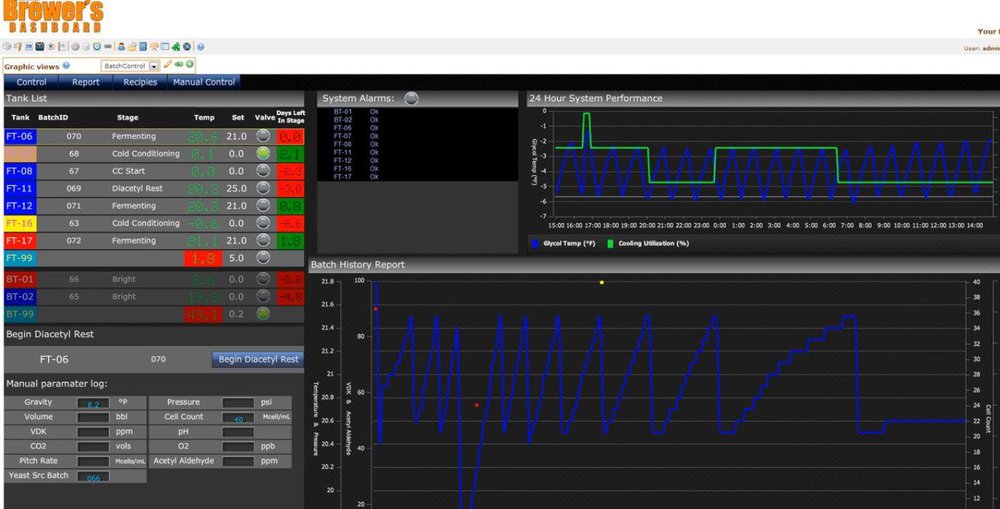Image resolution: width=1000 pixels, height=509 pixels.
Task: Click the gray gear toolbar icon
Action: (75, 47)
